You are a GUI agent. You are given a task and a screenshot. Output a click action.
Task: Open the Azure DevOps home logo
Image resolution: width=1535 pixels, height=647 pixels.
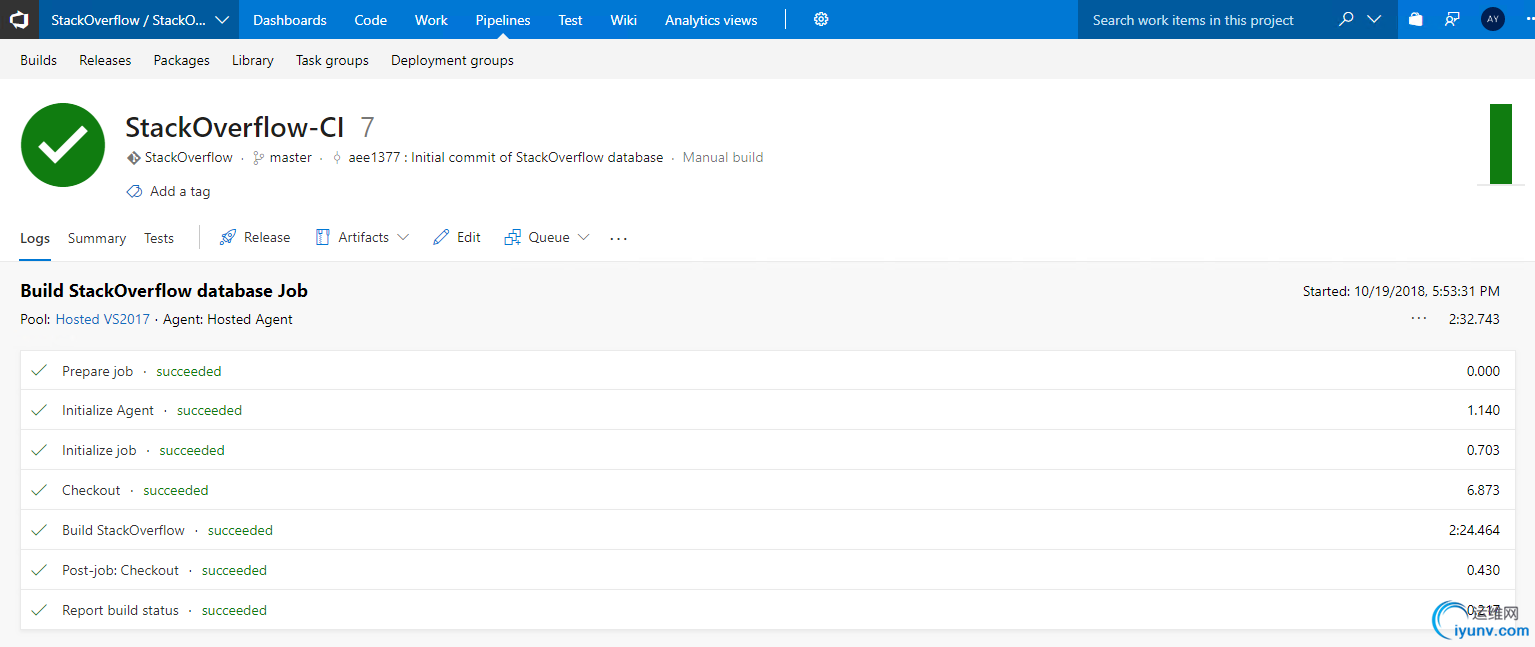pyautogui.click(x=19, y=19)
